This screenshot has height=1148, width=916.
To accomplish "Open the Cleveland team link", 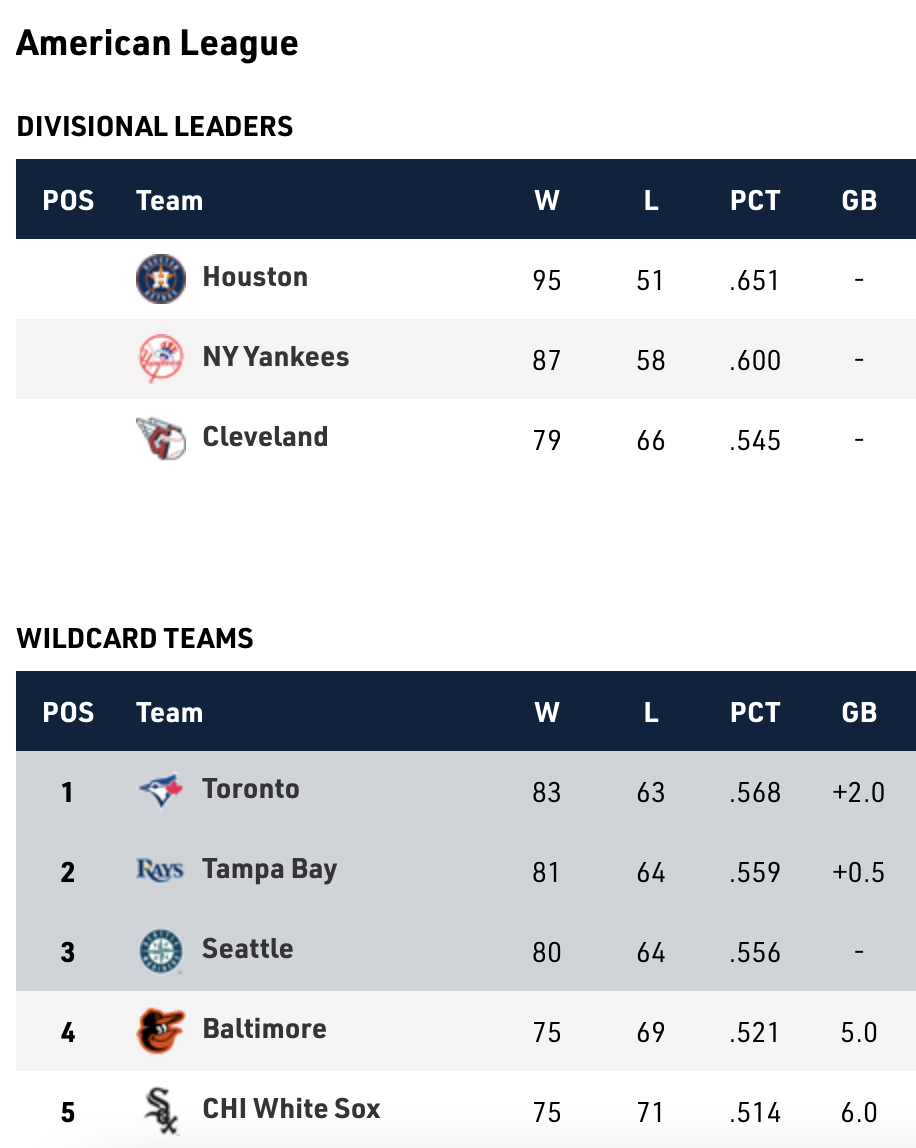I will click(265, 437).
